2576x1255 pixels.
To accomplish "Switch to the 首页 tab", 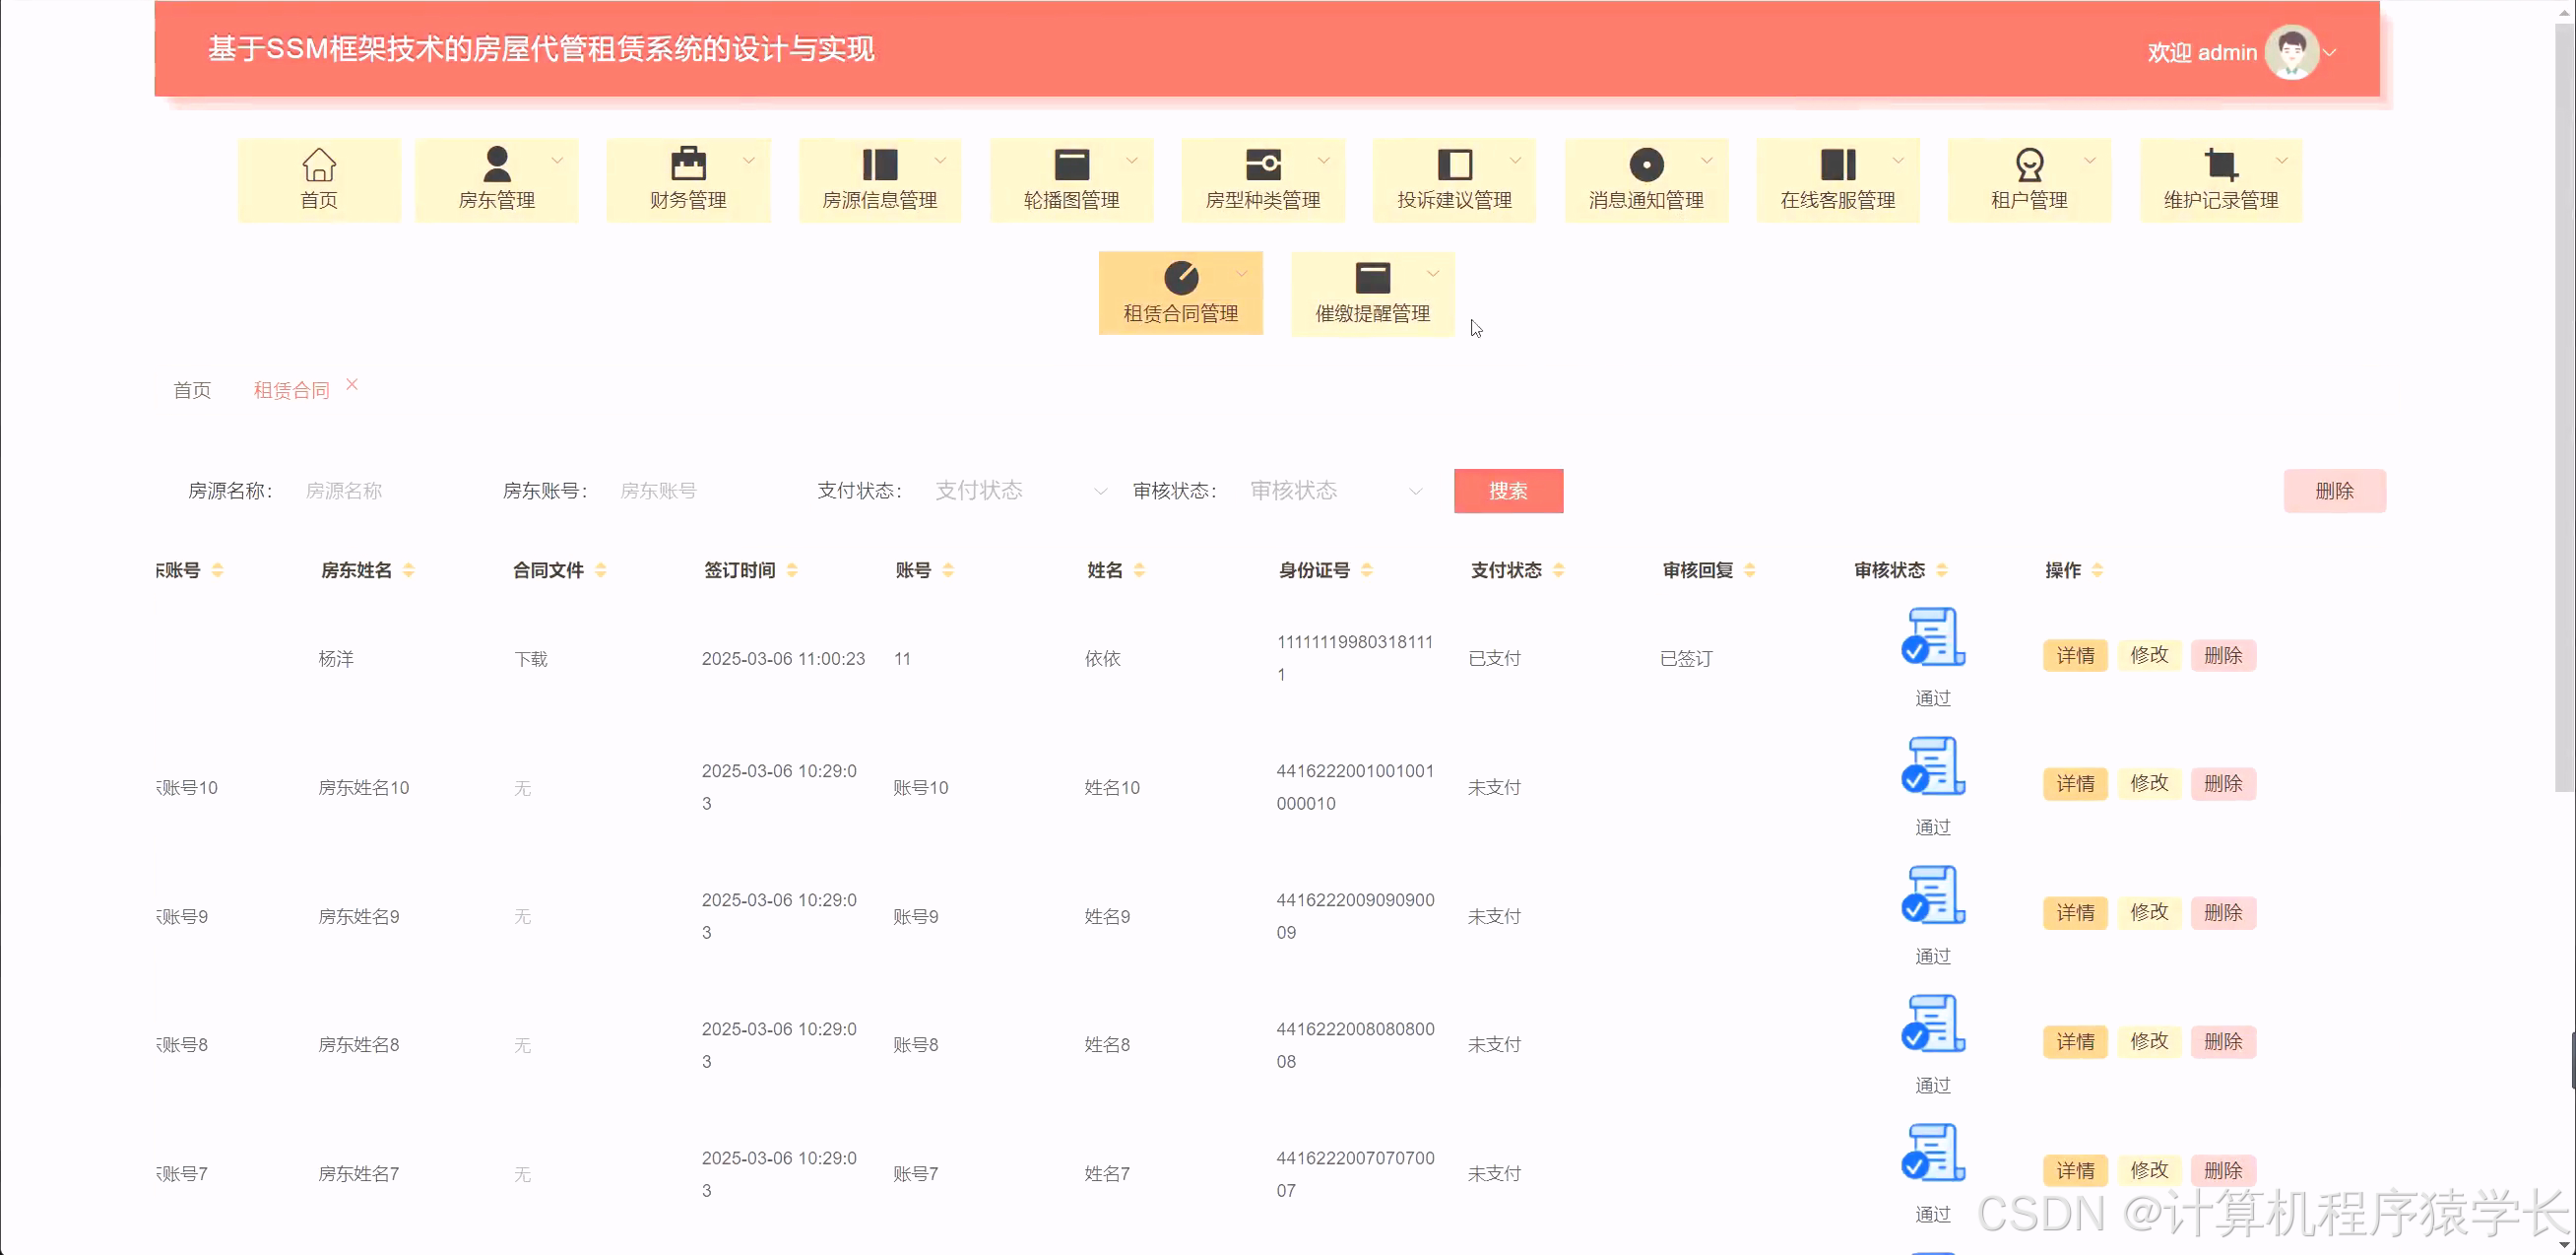I will [x=192, y=390].
